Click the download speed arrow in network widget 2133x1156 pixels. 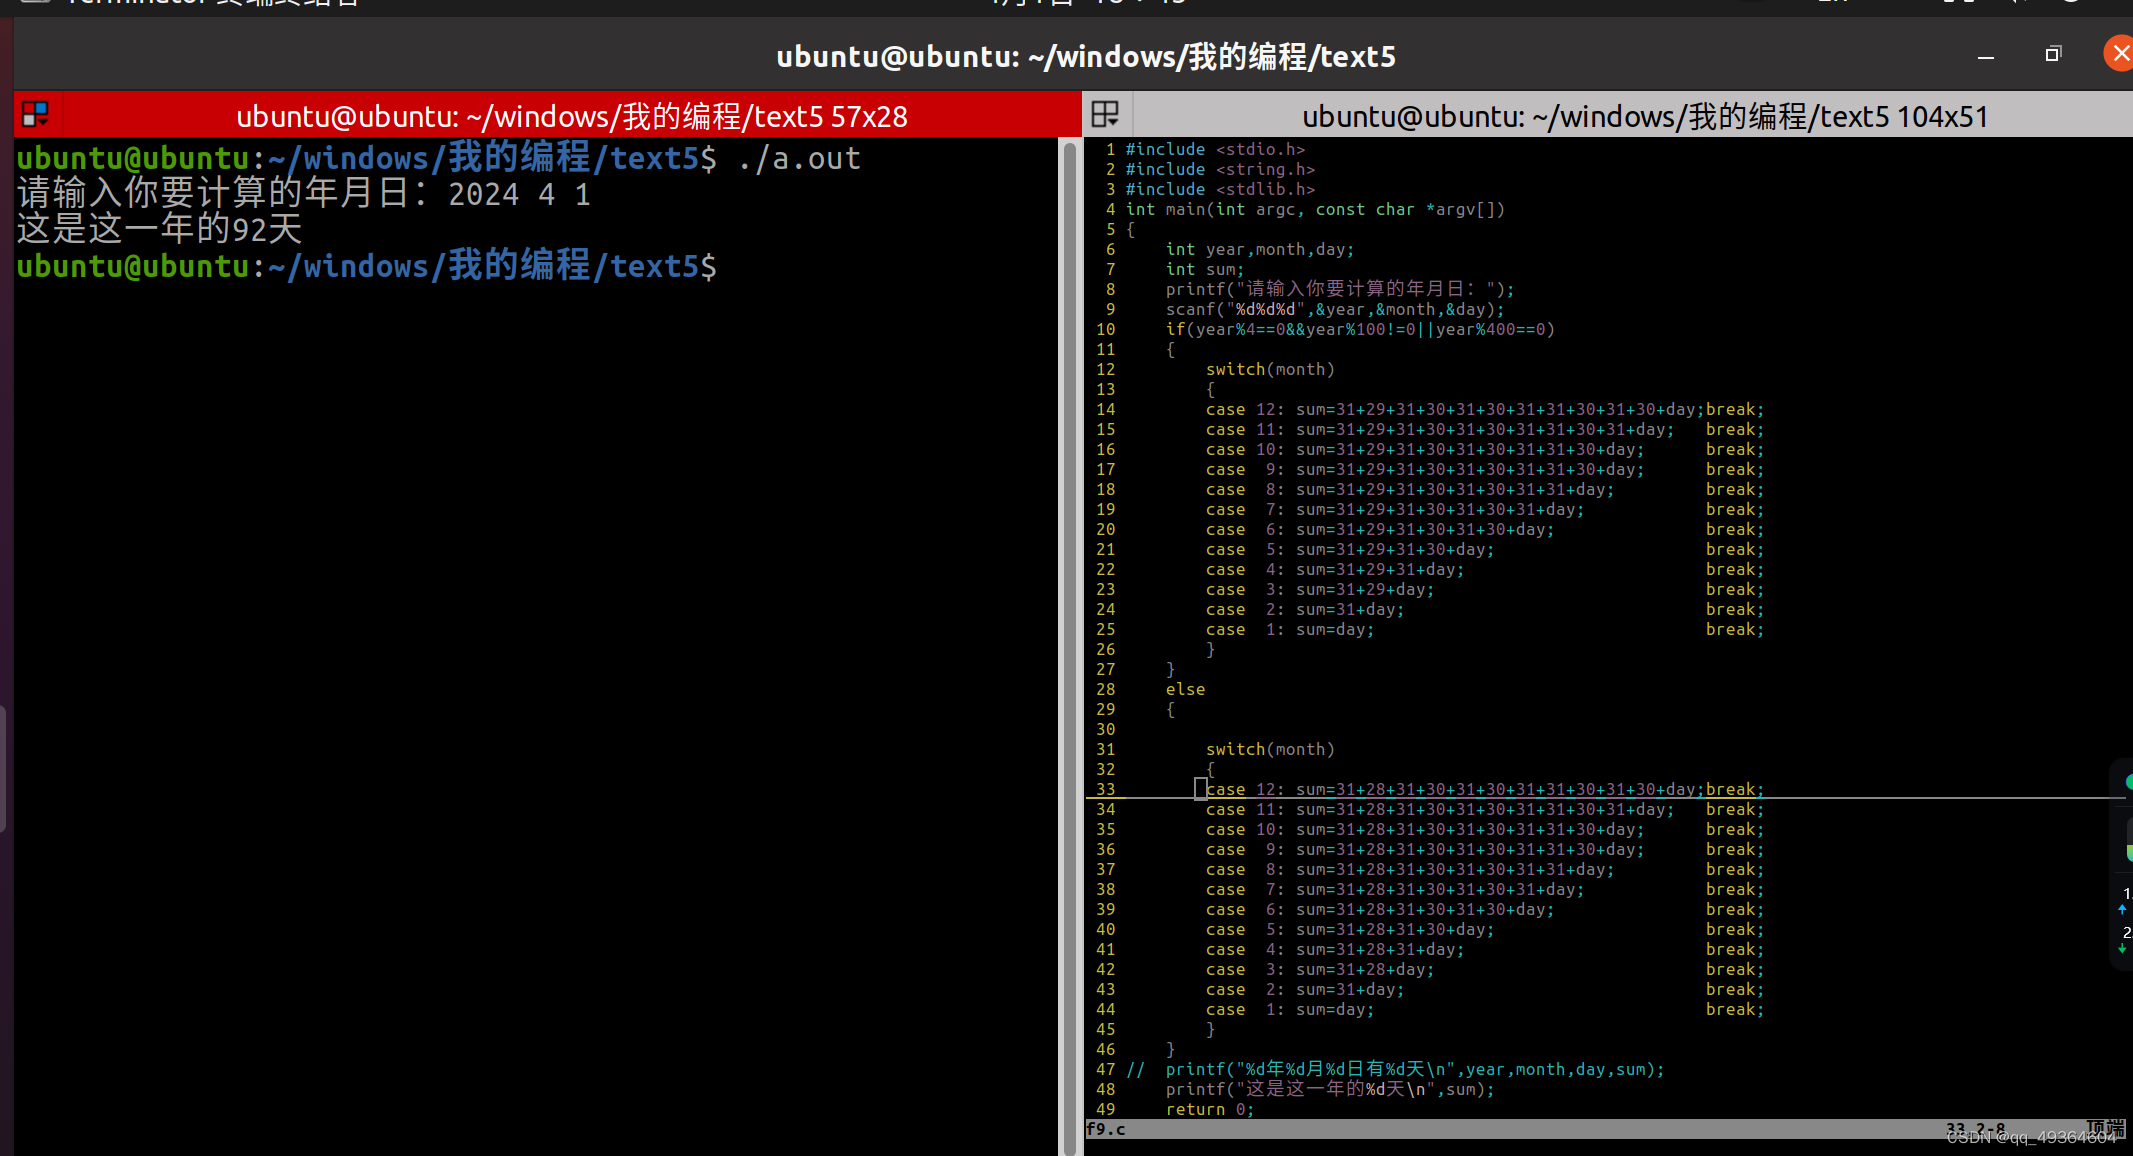(x=2122, y=949)
